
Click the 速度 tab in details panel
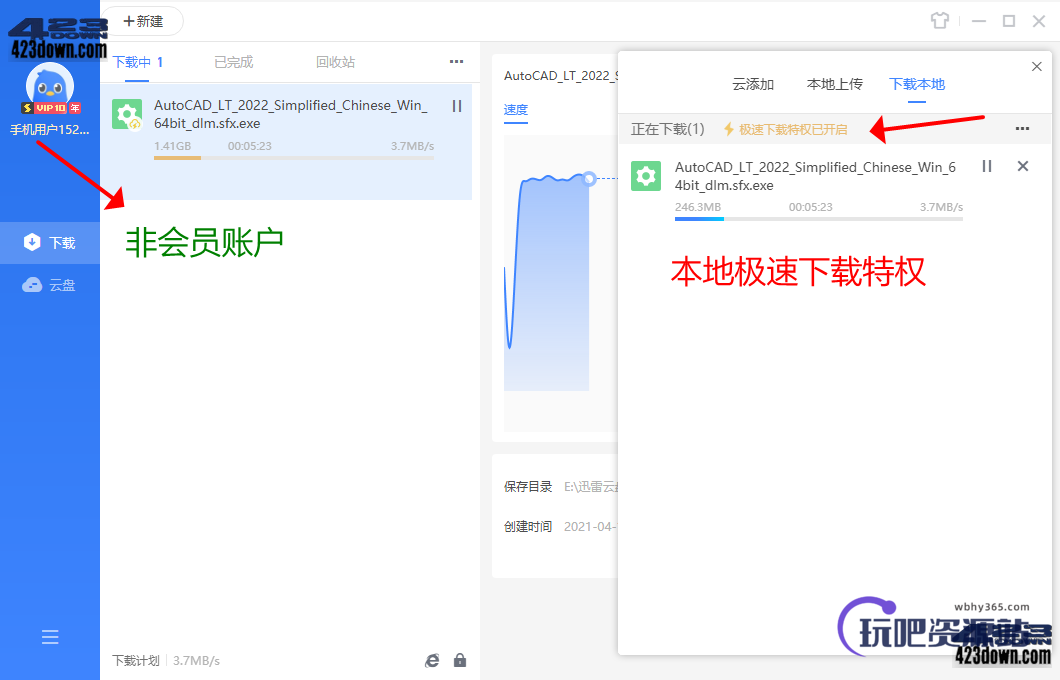(x=516, y=110)
